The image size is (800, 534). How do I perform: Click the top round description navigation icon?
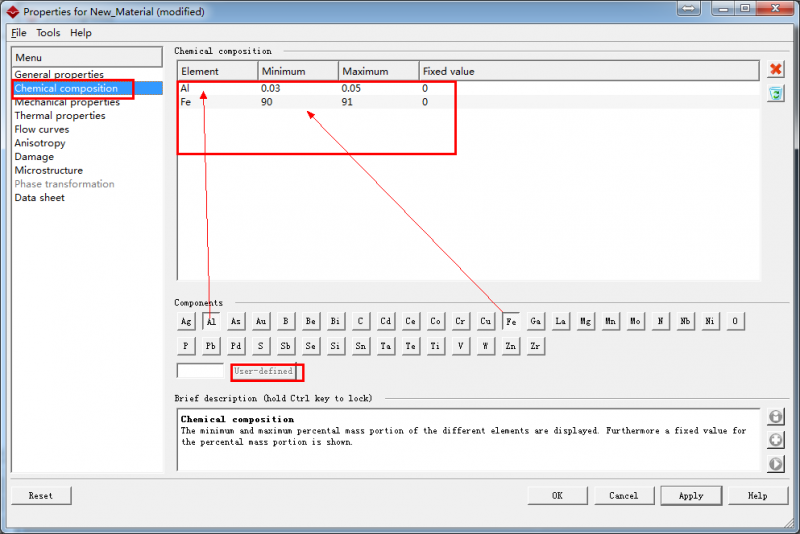[776, 417]
